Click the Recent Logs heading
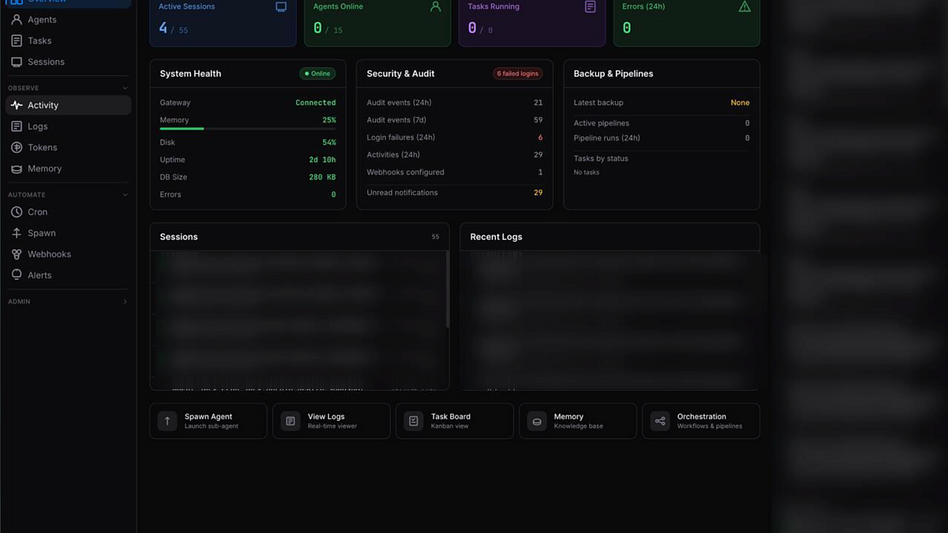This screenshot has height=533, width=948. (x=496, y=237)
